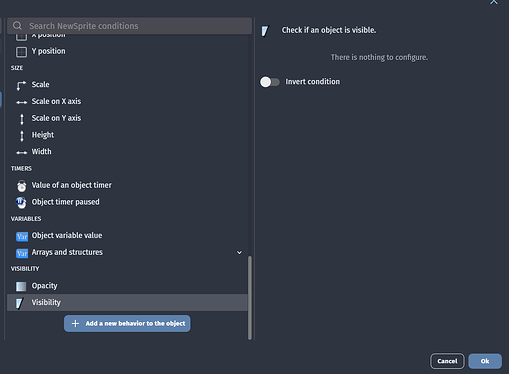
Task: Select the Visibility condition entry
Action: point(127,303)
